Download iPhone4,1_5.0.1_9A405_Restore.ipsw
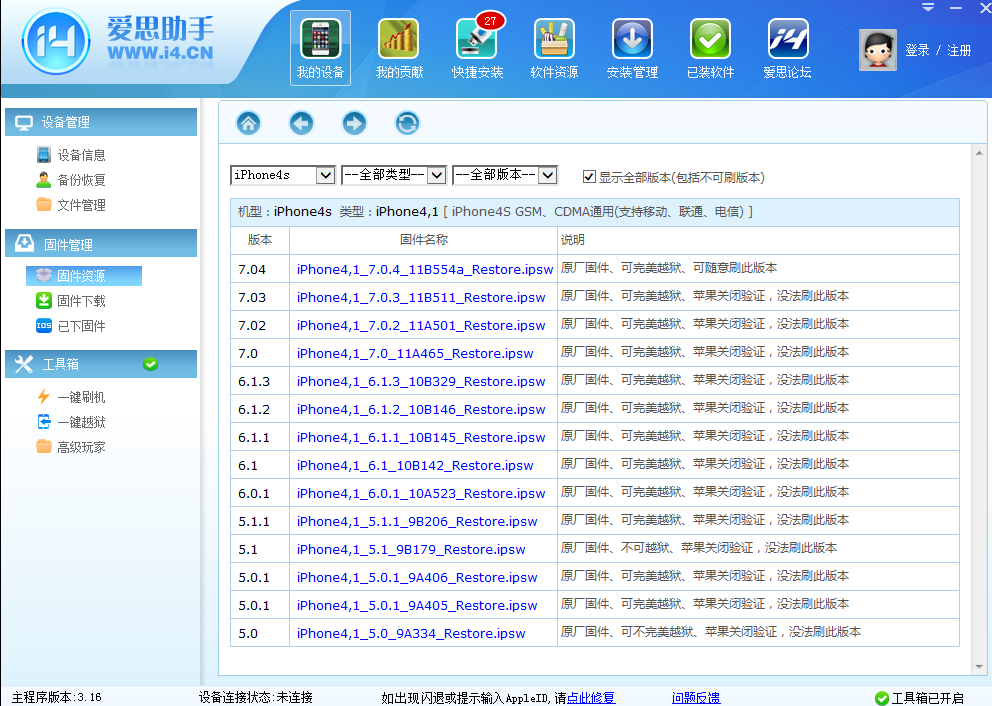 coord(417,605)
